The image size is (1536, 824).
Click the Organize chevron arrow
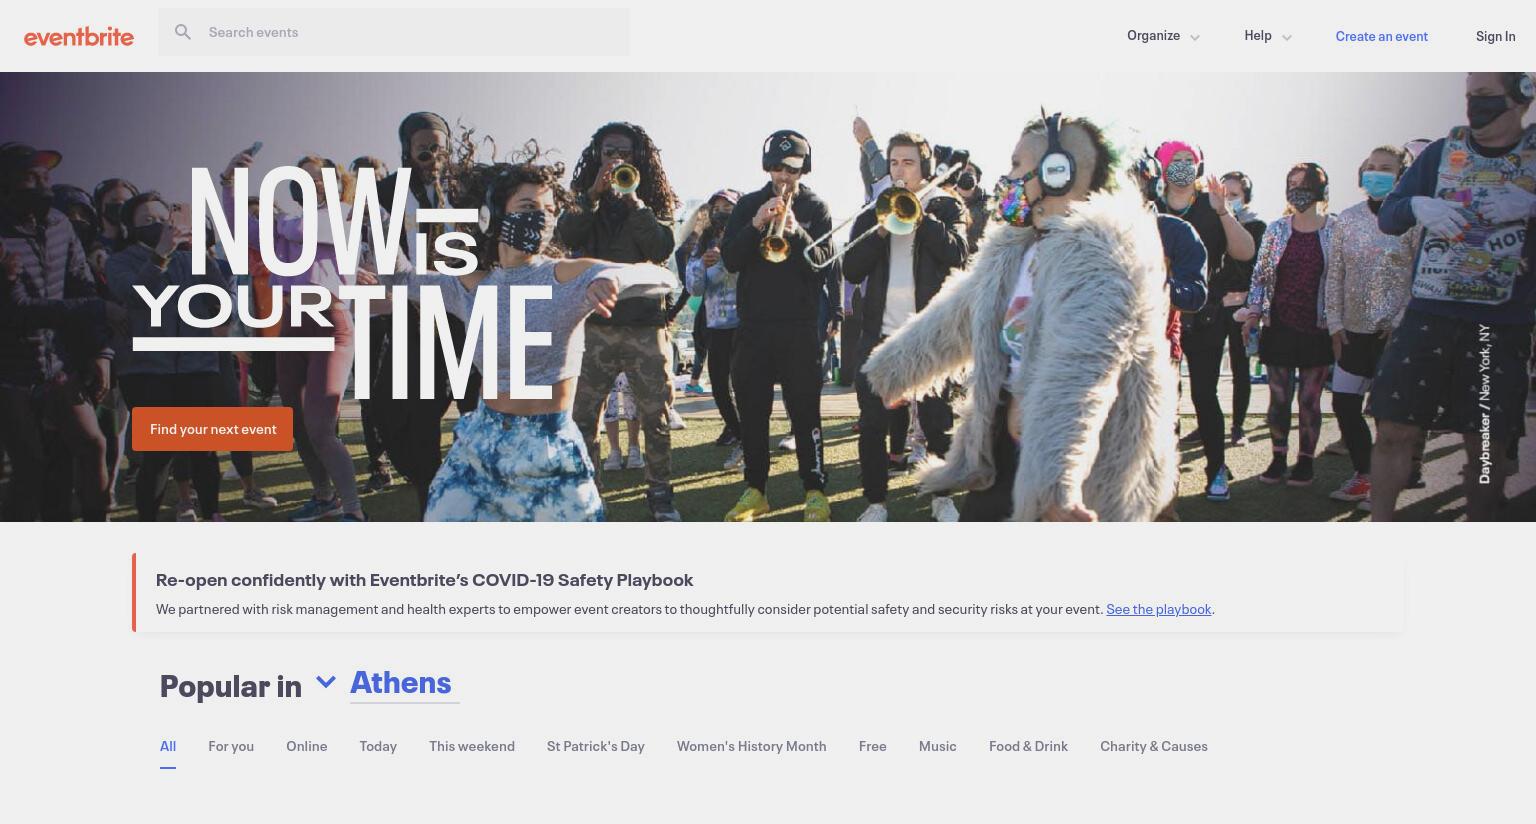1194,37
